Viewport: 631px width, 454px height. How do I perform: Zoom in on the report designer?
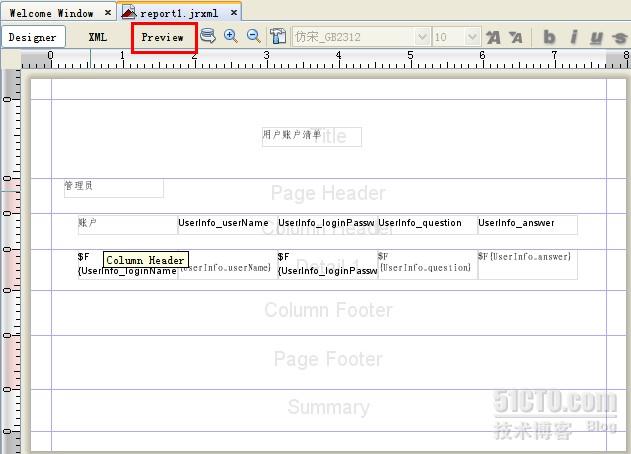coord(231,36)
